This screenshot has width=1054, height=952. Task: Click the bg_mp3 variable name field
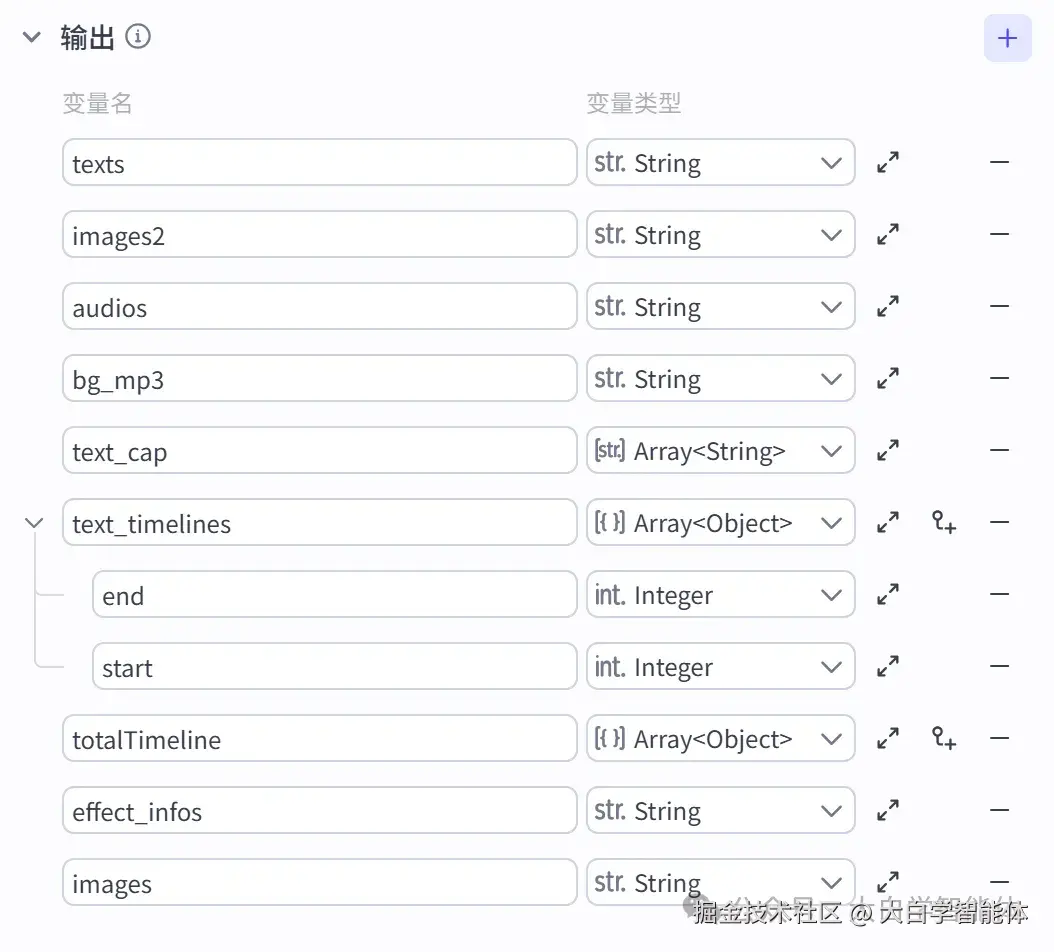click(319, 378)
